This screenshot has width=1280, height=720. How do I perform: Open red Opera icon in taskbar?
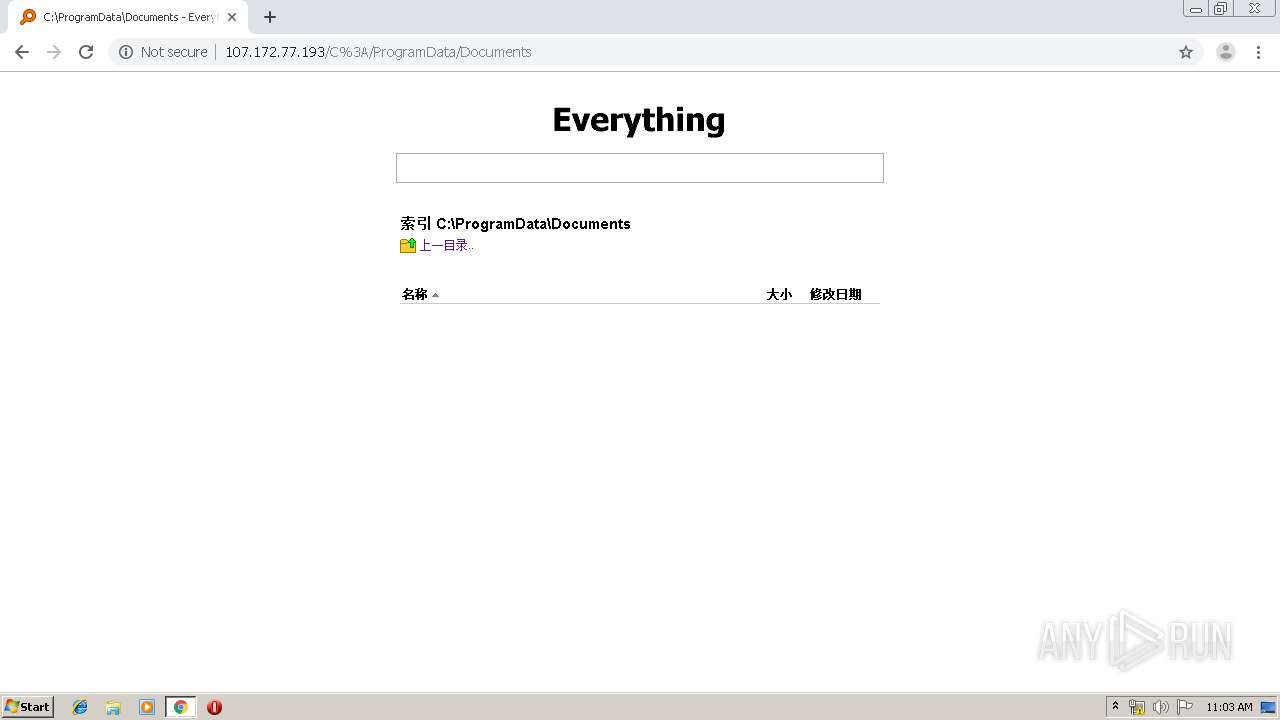214,707
